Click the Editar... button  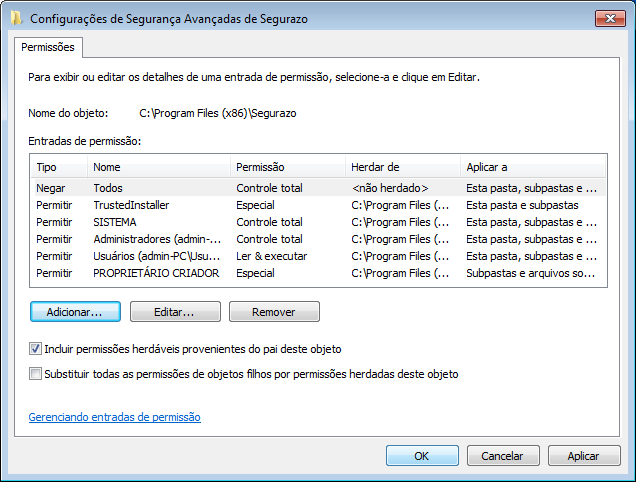coord(175,312)
